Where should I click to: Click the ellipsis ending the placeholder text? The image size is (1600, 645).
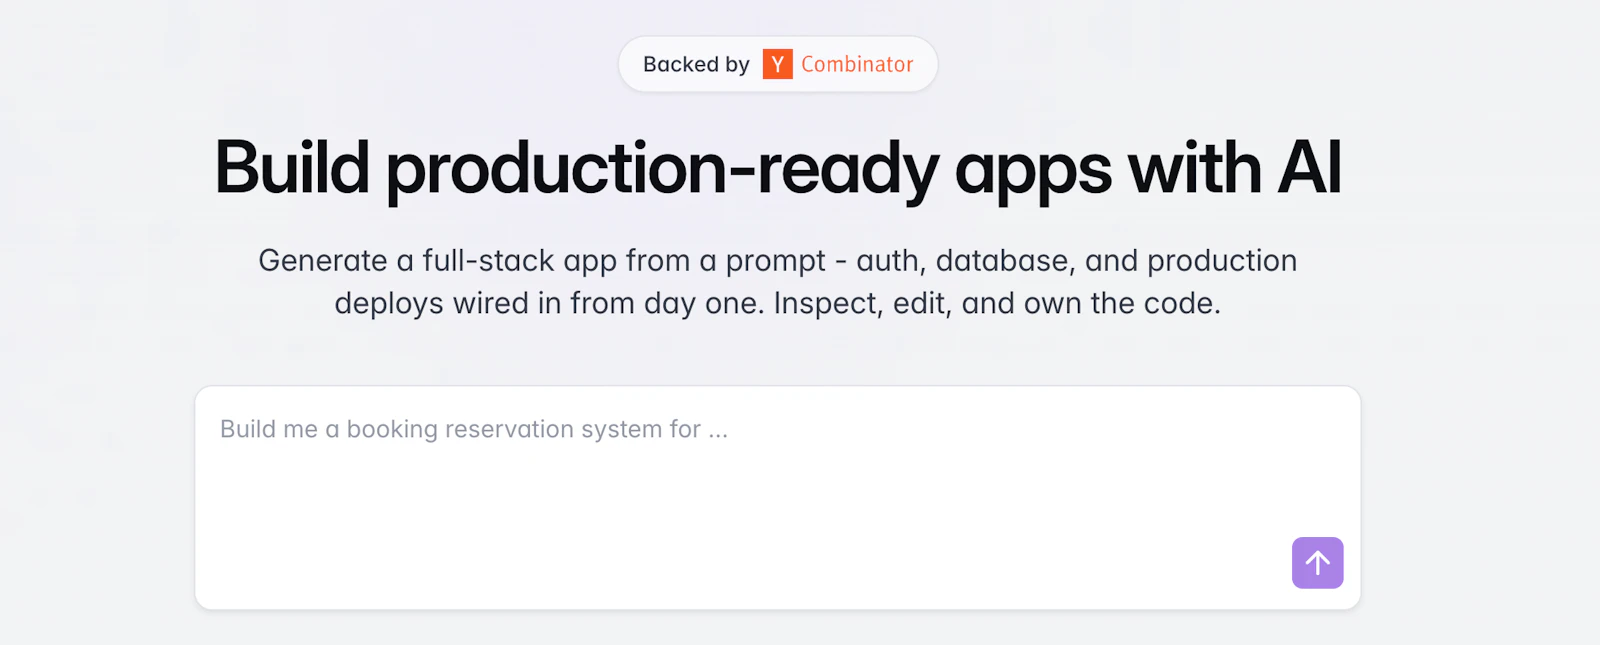[x=718, y=432]
